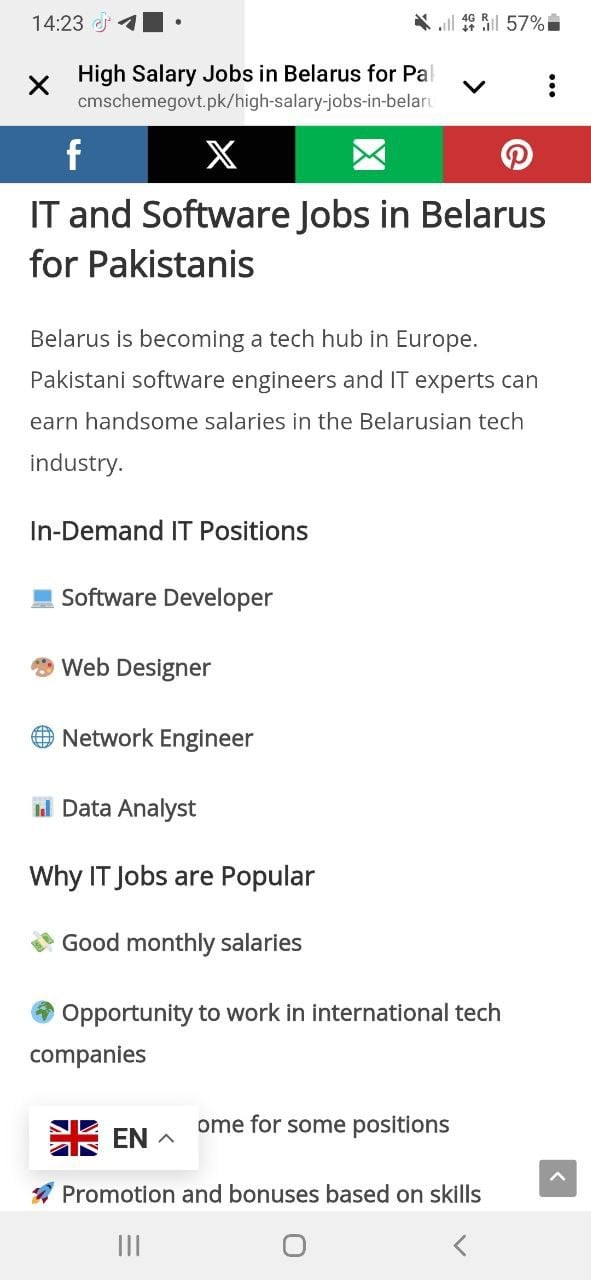Open Android recent apps button
Screen dimensions: 591x1280
pyautogui.click(x=129, y=1245)
